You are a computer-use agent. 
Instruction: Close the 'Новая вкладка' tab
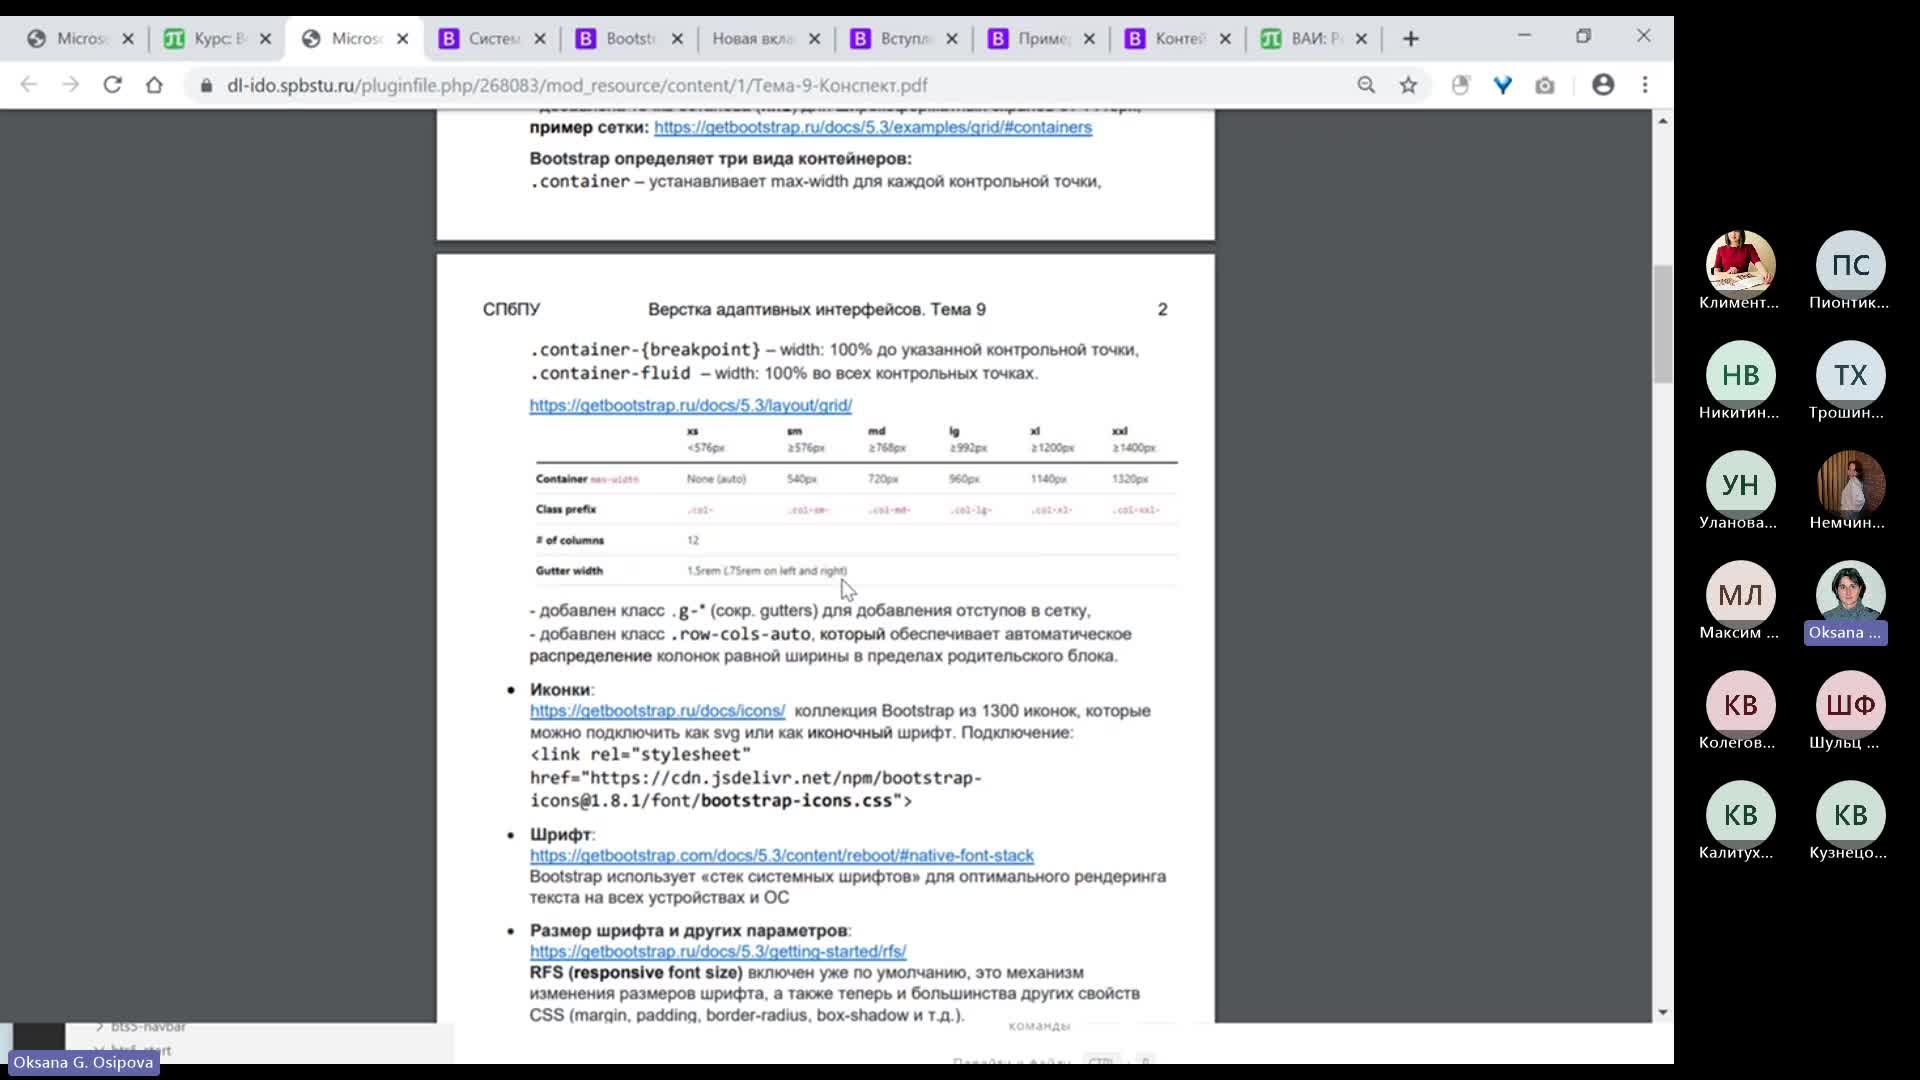pos(814,39)
